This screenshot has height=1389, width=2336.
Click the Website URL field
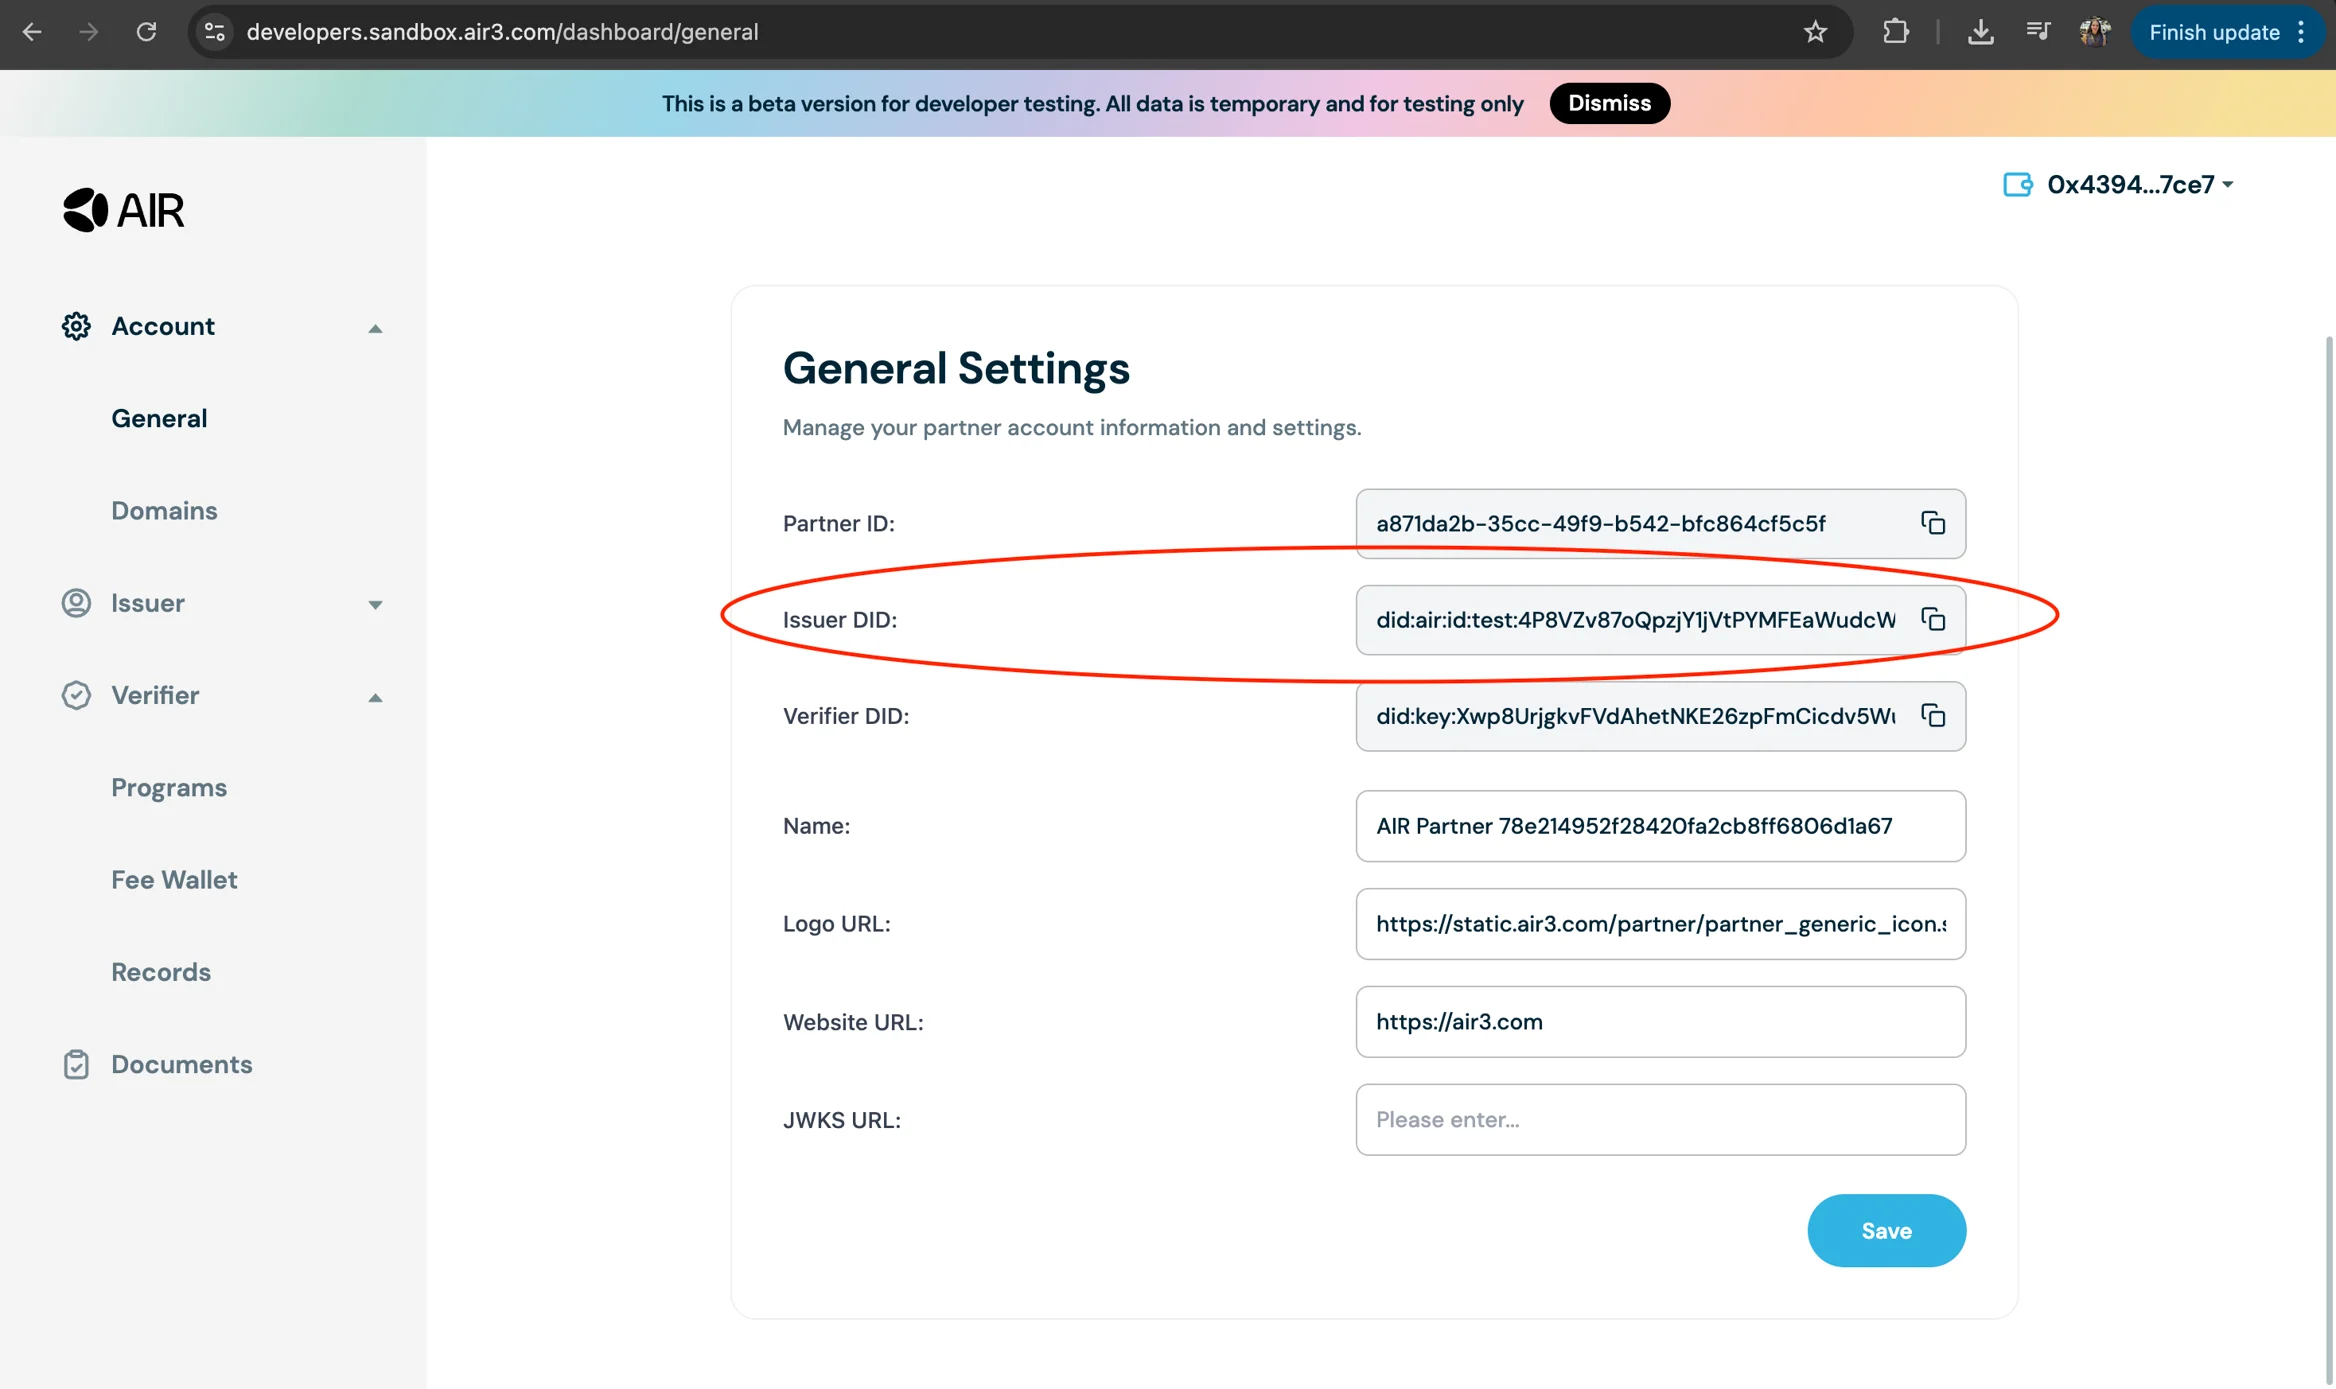(x=1660, y=1022)
